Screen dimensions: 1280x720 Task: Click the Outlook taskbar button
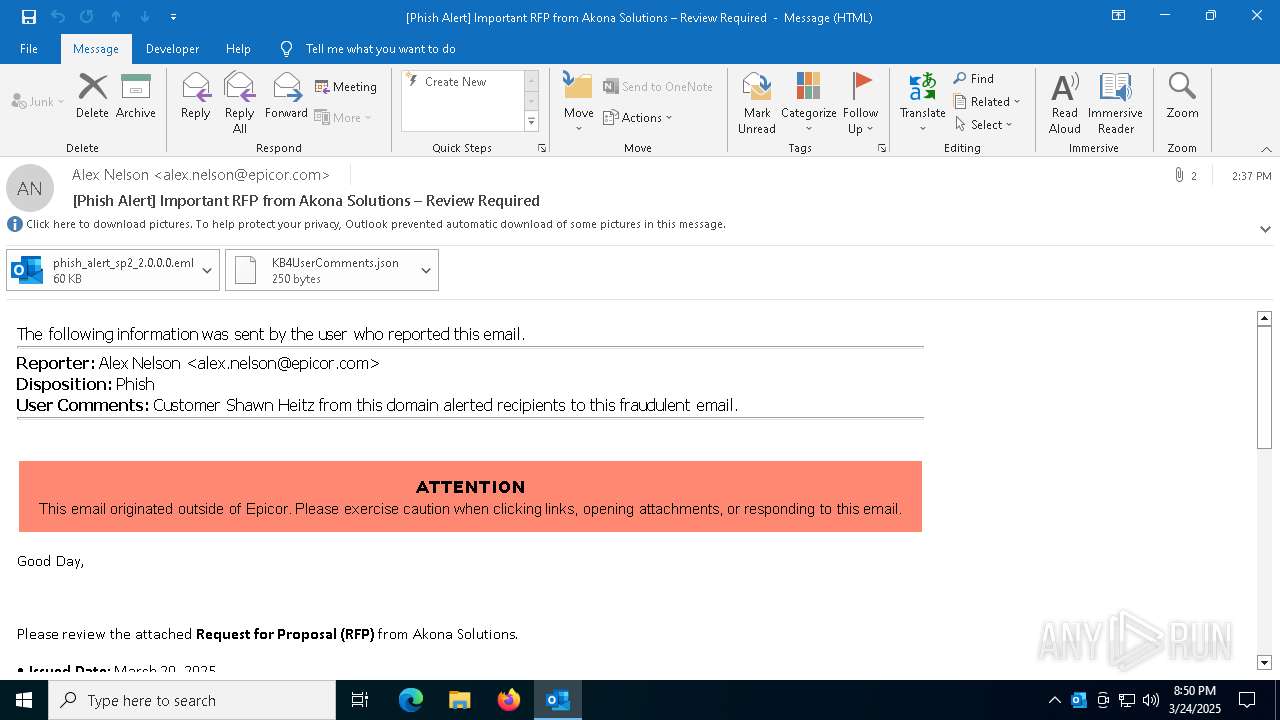(557, 700)
